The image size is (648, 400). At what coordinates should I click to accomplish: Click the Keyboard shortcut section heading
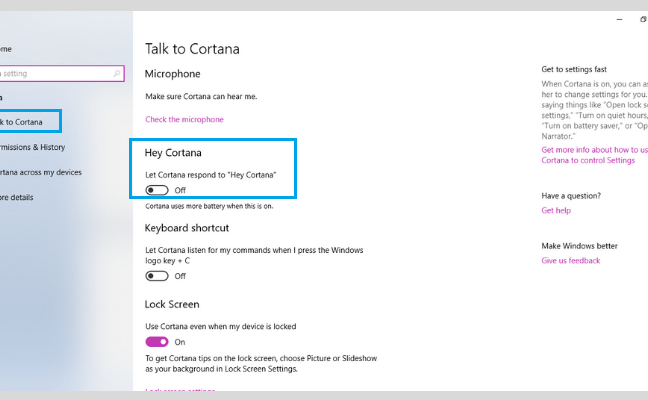187,228
